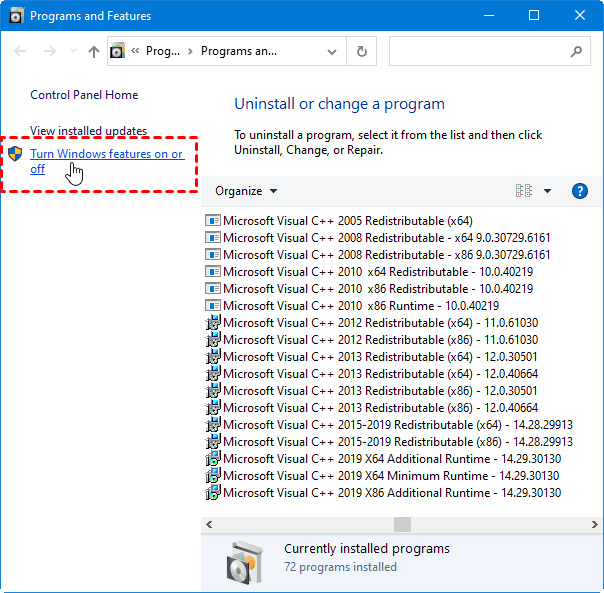This screenshot has height=593, width=604.
Task: Click icon of 2013 Redistributable (x86) 12.0.40664
Action: [x=213, y=407]
